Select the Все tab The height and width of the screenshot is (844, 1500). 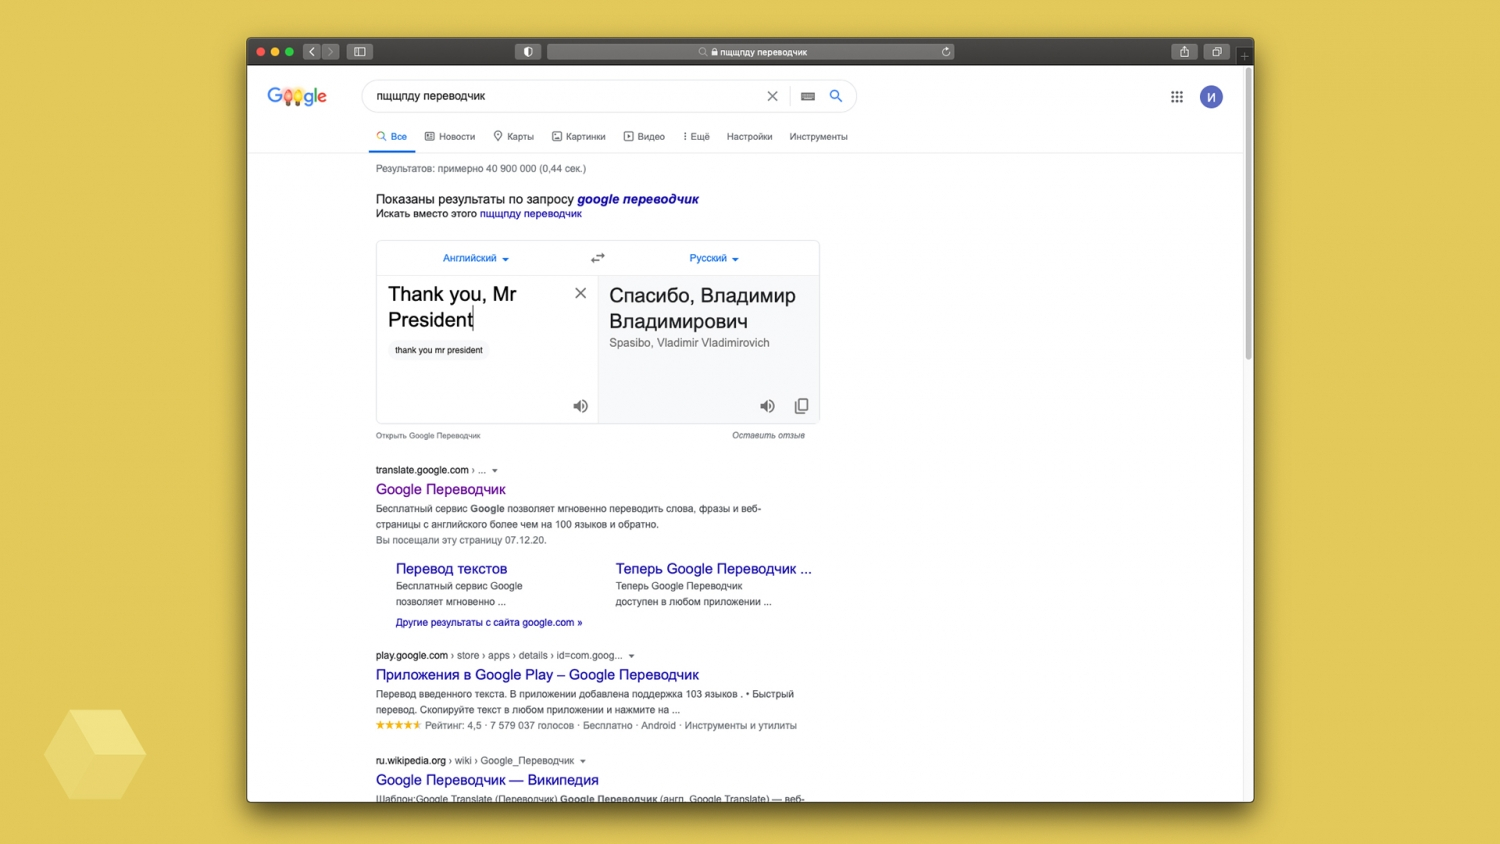click(x=392, y=137)
